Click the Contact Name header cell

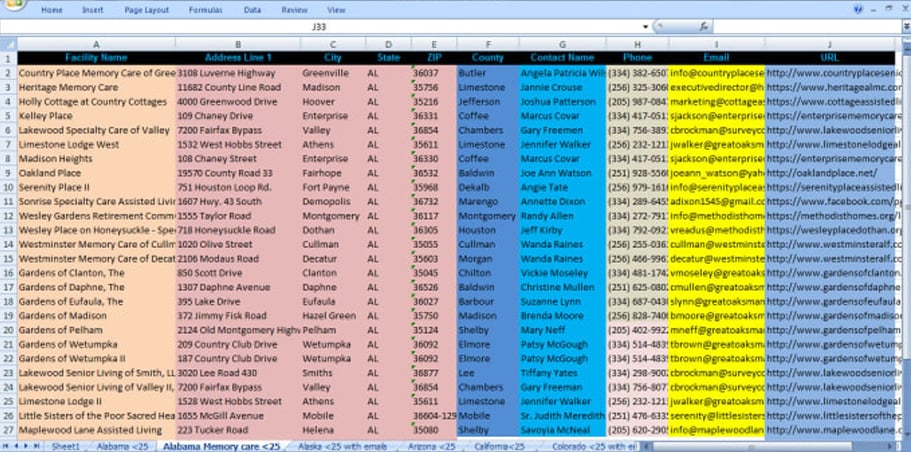pyautogui.click(x=562, y=58)
